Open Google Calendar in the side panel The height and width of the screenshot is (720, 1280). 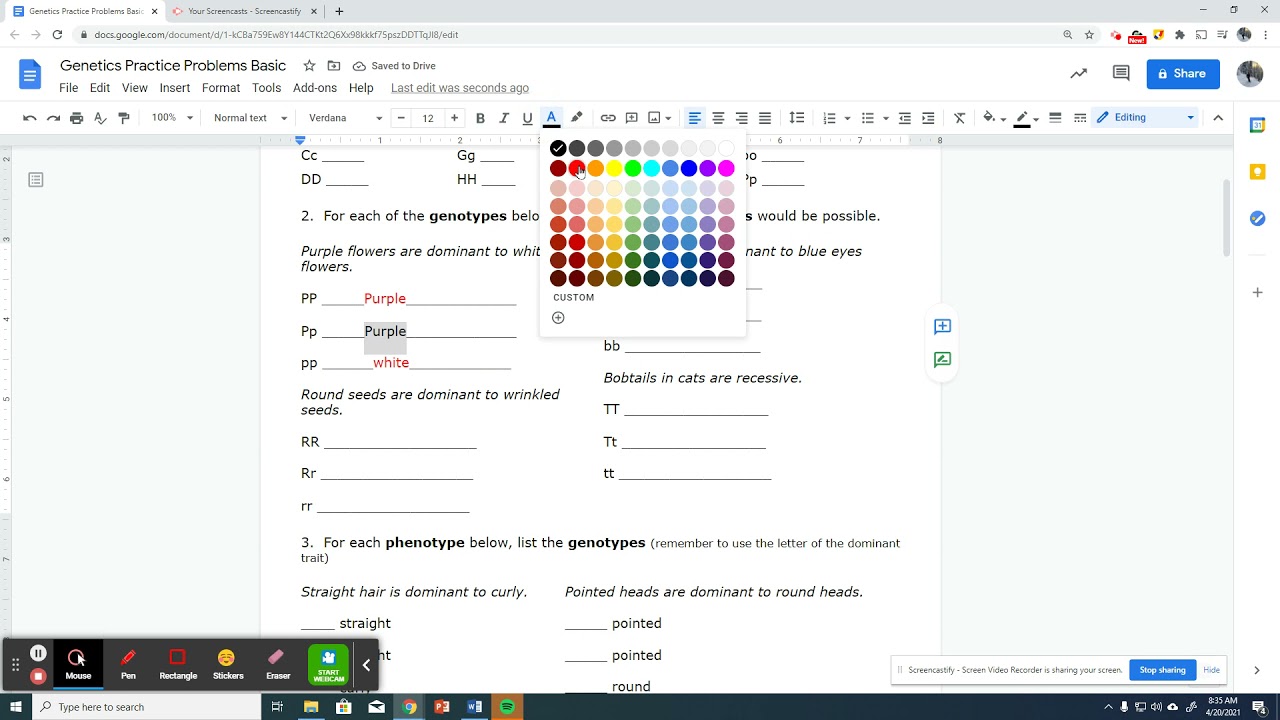(1257, 125)
